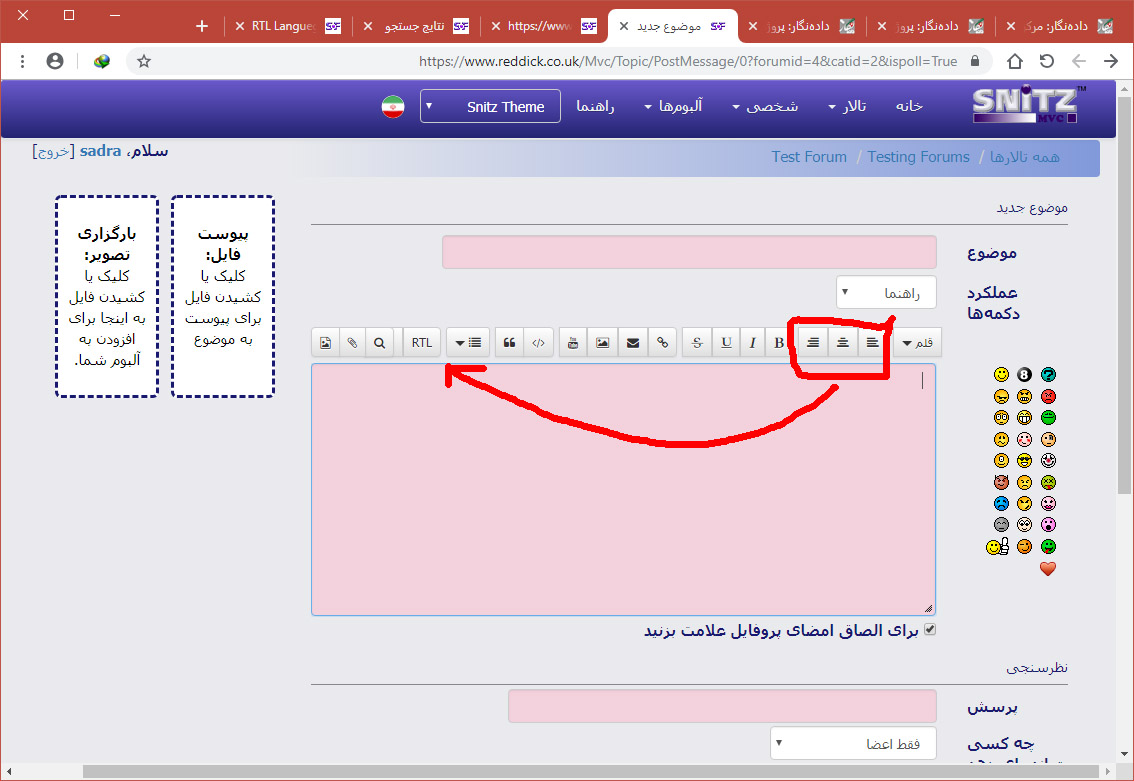Insert a hyperlink with the chain icon
Screen dimensions: 1134x781
click(x=661, y=343)
